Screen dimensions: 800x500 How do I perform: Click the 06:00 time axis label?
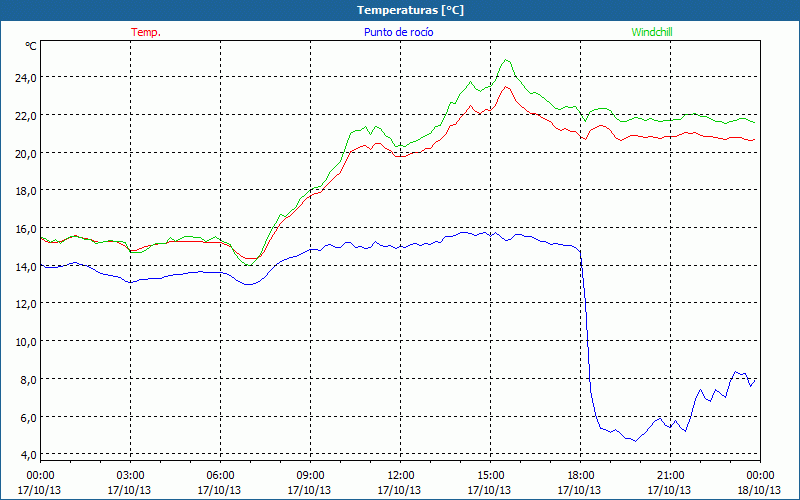[x=220, y=476]
